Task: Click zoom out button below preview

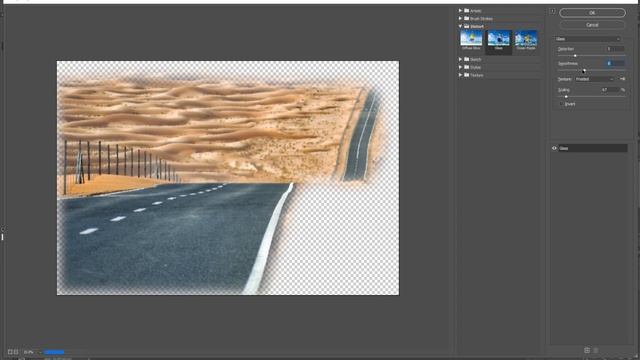Action: pyautogui.click(x=10, y=352)
